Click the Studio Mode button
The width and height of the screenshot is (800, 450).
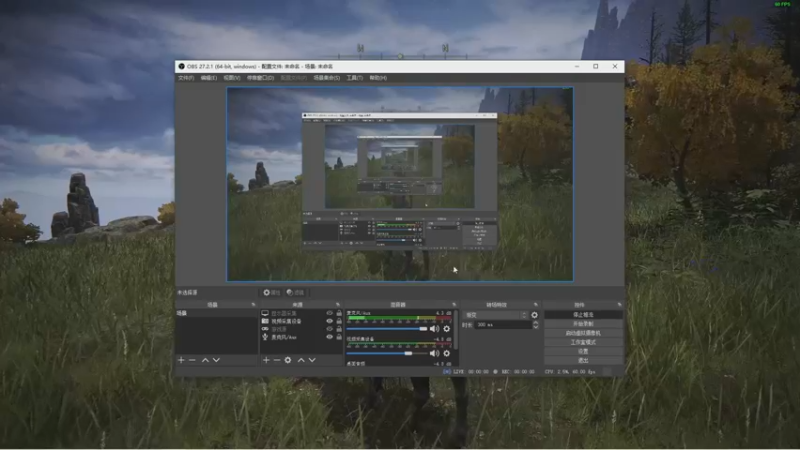583,342
